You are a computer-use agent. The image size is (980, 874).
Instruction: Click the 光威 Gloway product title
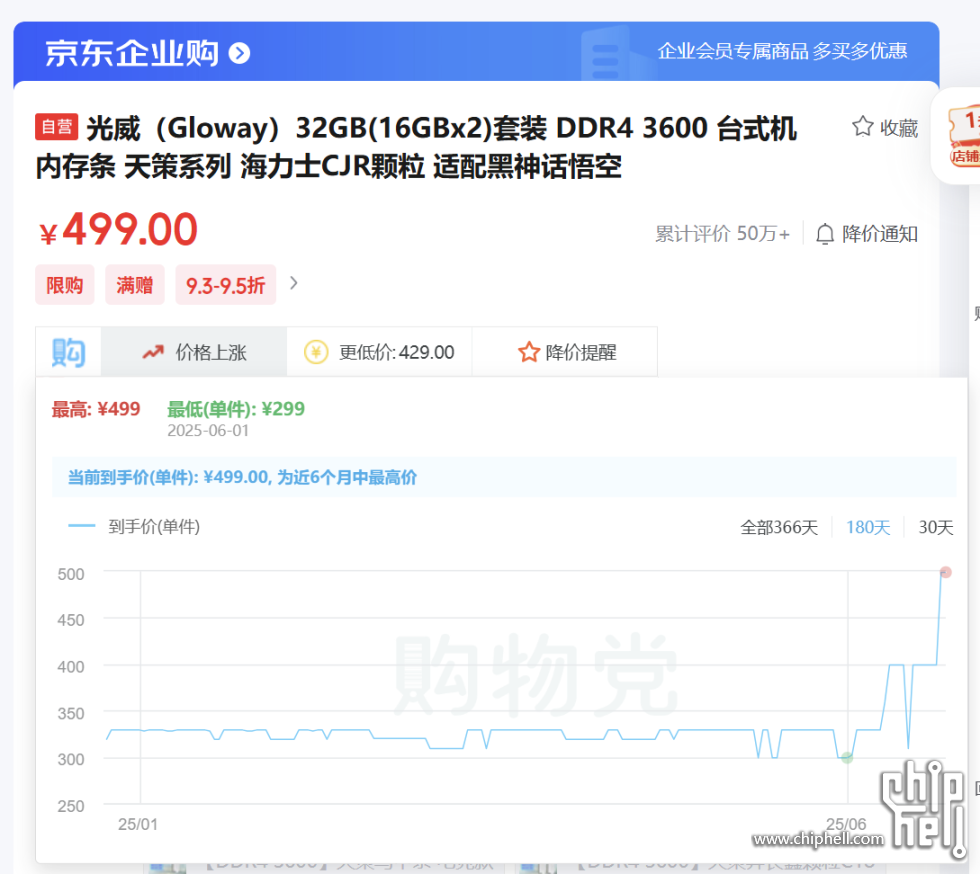[416, 148]
